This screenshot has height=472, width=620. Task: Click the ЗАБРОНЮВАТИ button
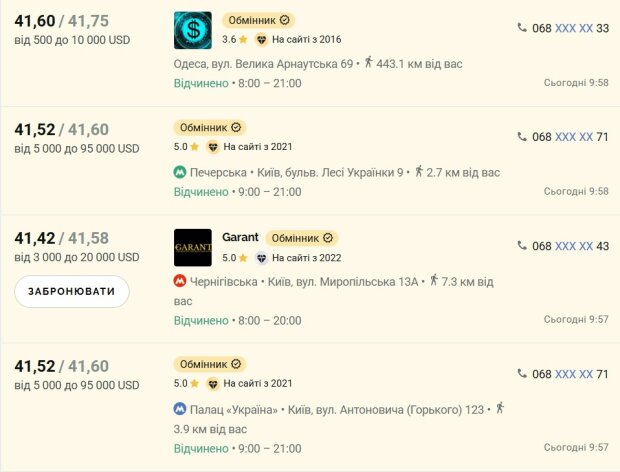tap(72, 291)
